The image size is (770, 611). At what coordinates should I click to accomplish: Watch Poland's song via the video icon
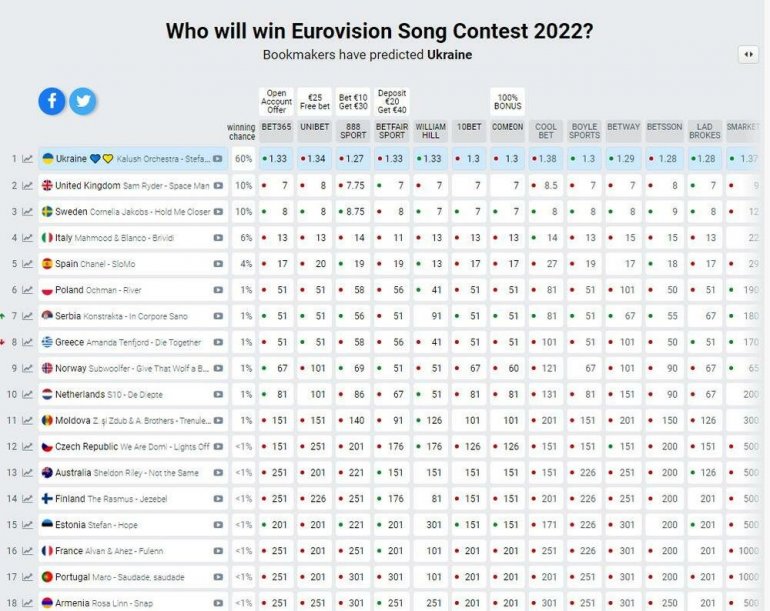click(218, 290)
